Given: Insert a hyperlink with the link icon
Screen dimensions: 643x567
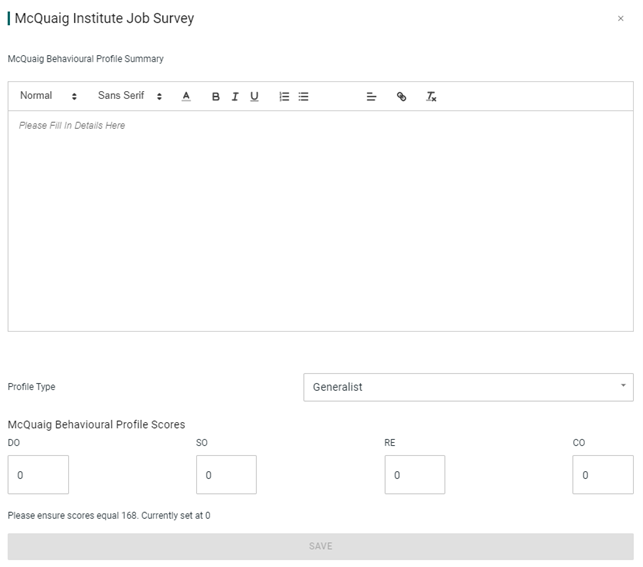Looking at the screenshot, I should coord(401,96).
